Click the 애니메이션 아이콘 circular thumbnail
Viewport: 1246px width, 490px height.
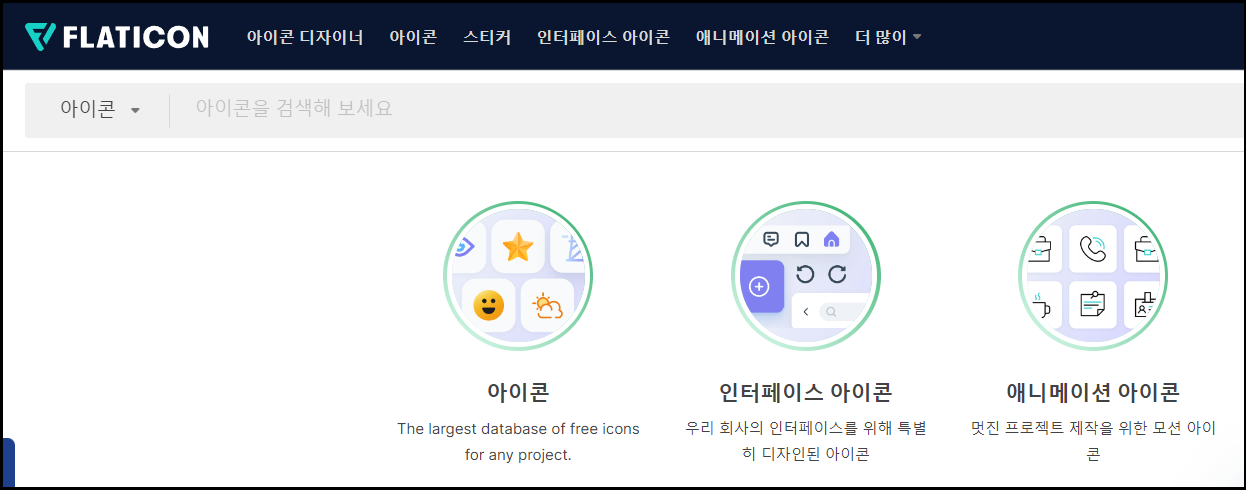click(x=1093, y=277)
